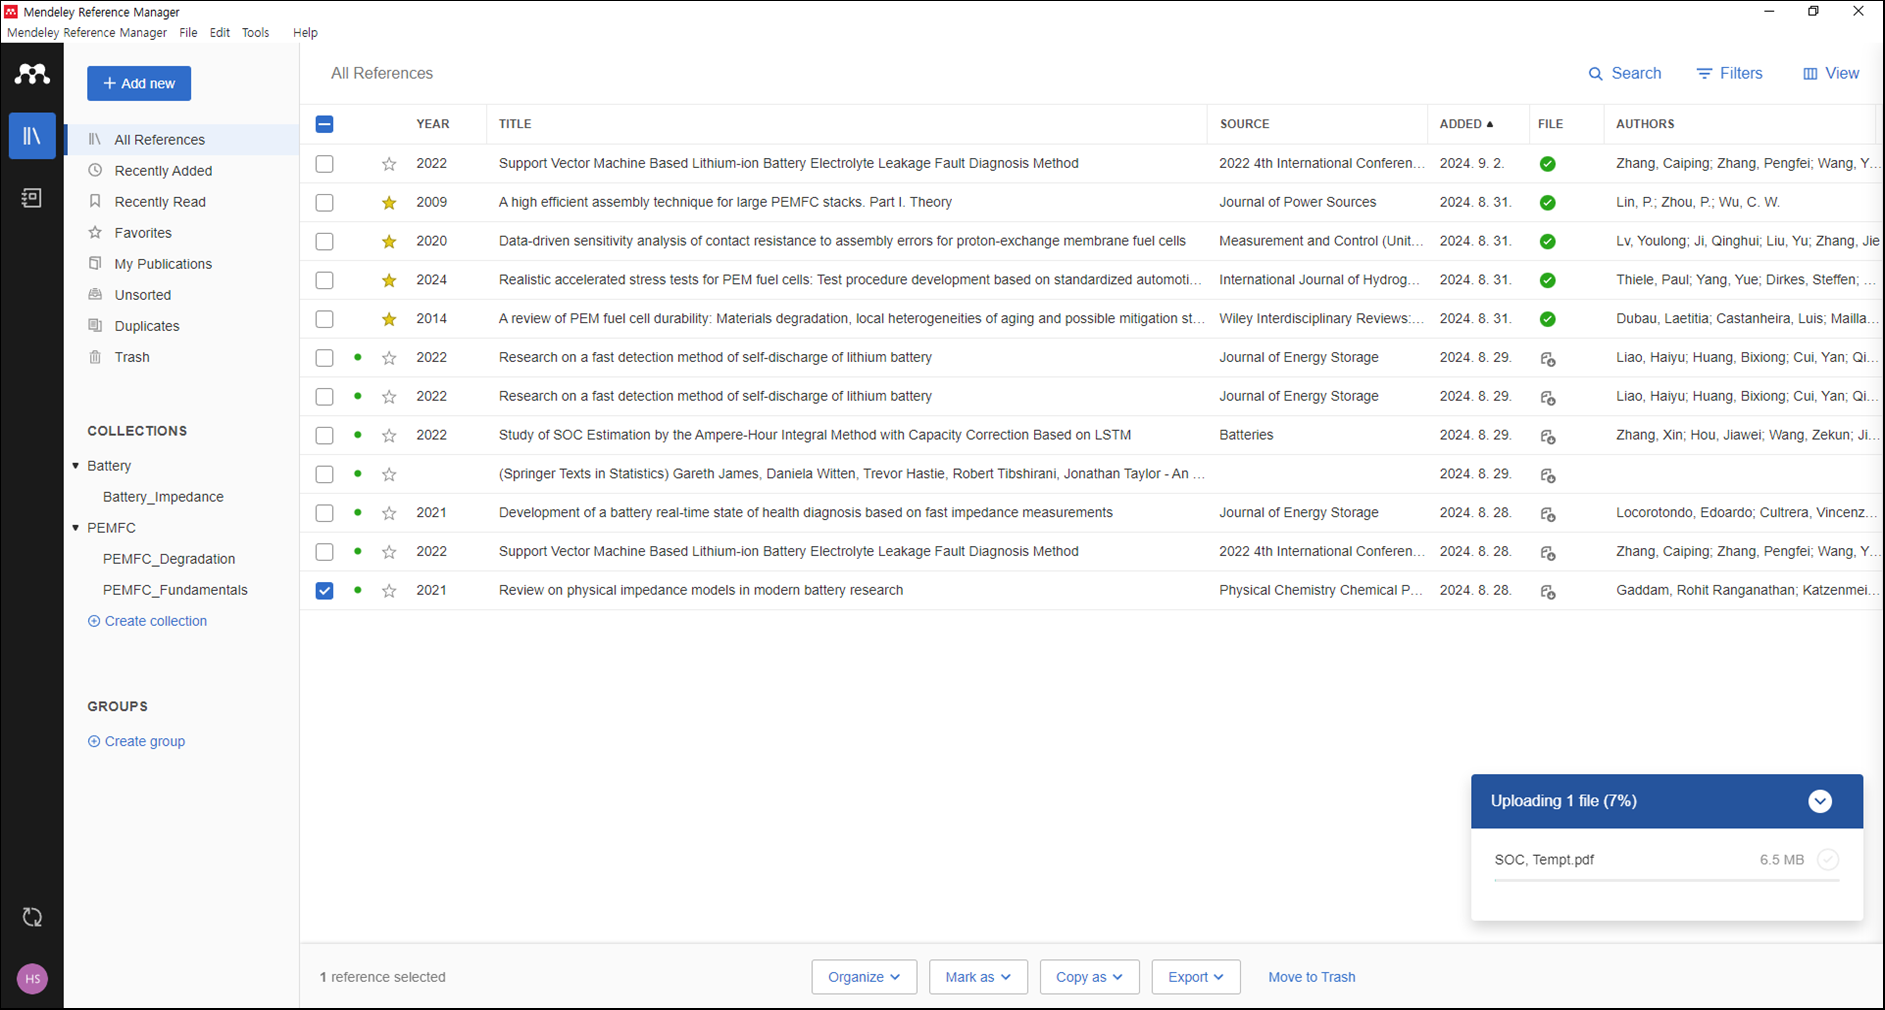Viewport: 1885px width, 1010px height.
Task: Collapse the PEMFC collection tree
Action: [x=76, y=528]
